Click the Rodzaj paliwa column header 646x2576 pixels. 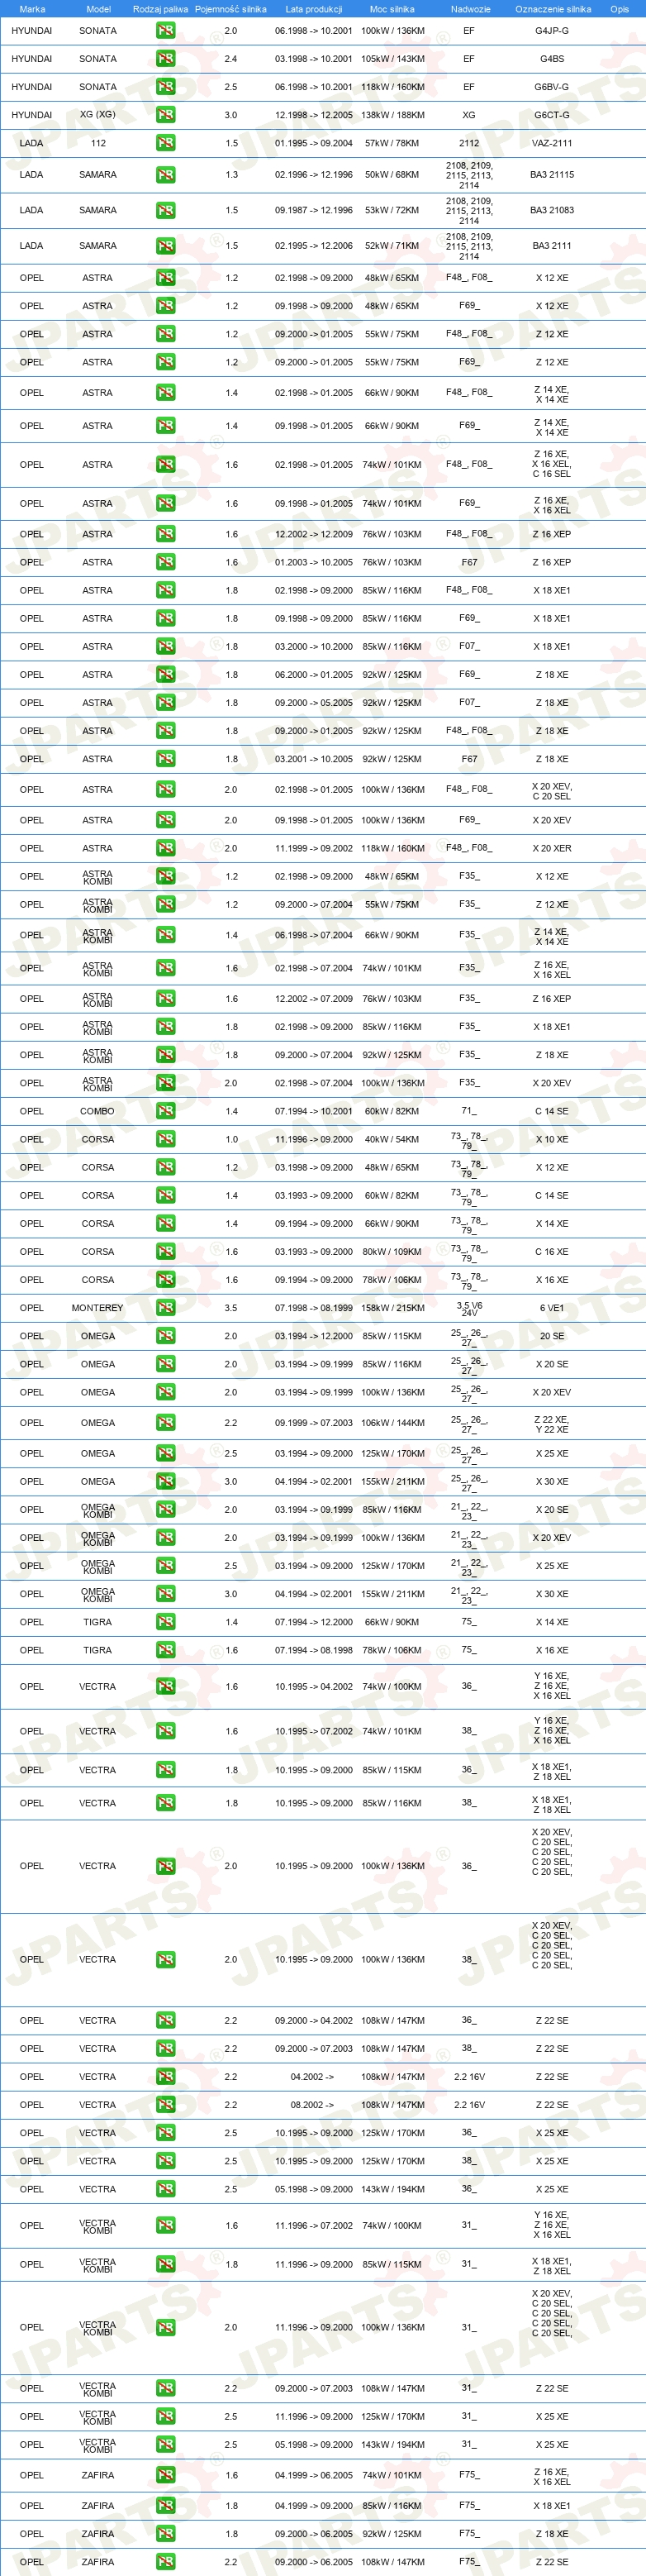click(x=160, y=9)
